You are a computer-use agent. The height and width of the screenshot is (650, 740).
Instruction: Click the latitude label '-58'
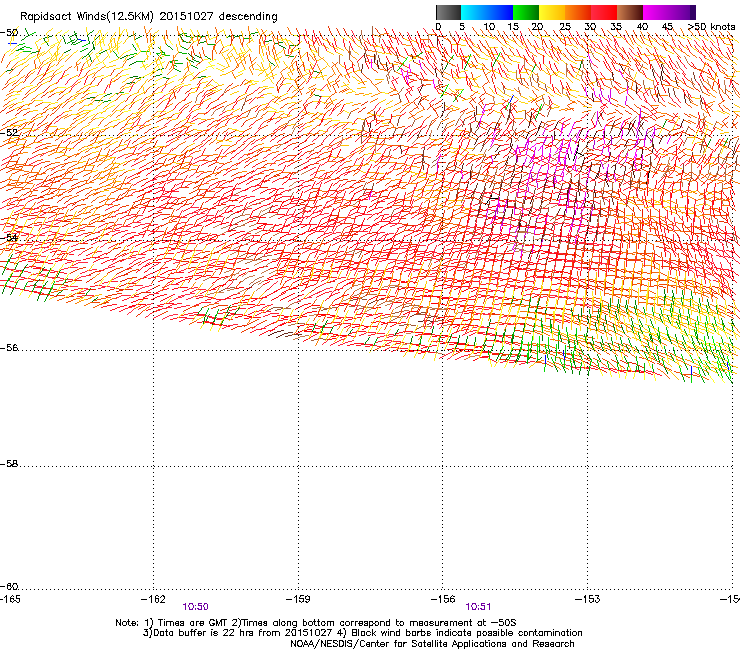click(x=9, y=464)
